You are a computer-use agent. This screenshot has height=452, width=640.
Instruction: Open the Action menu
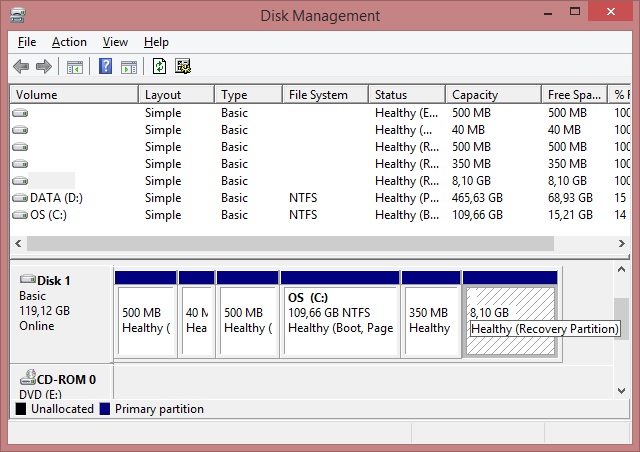pos(69,42)
